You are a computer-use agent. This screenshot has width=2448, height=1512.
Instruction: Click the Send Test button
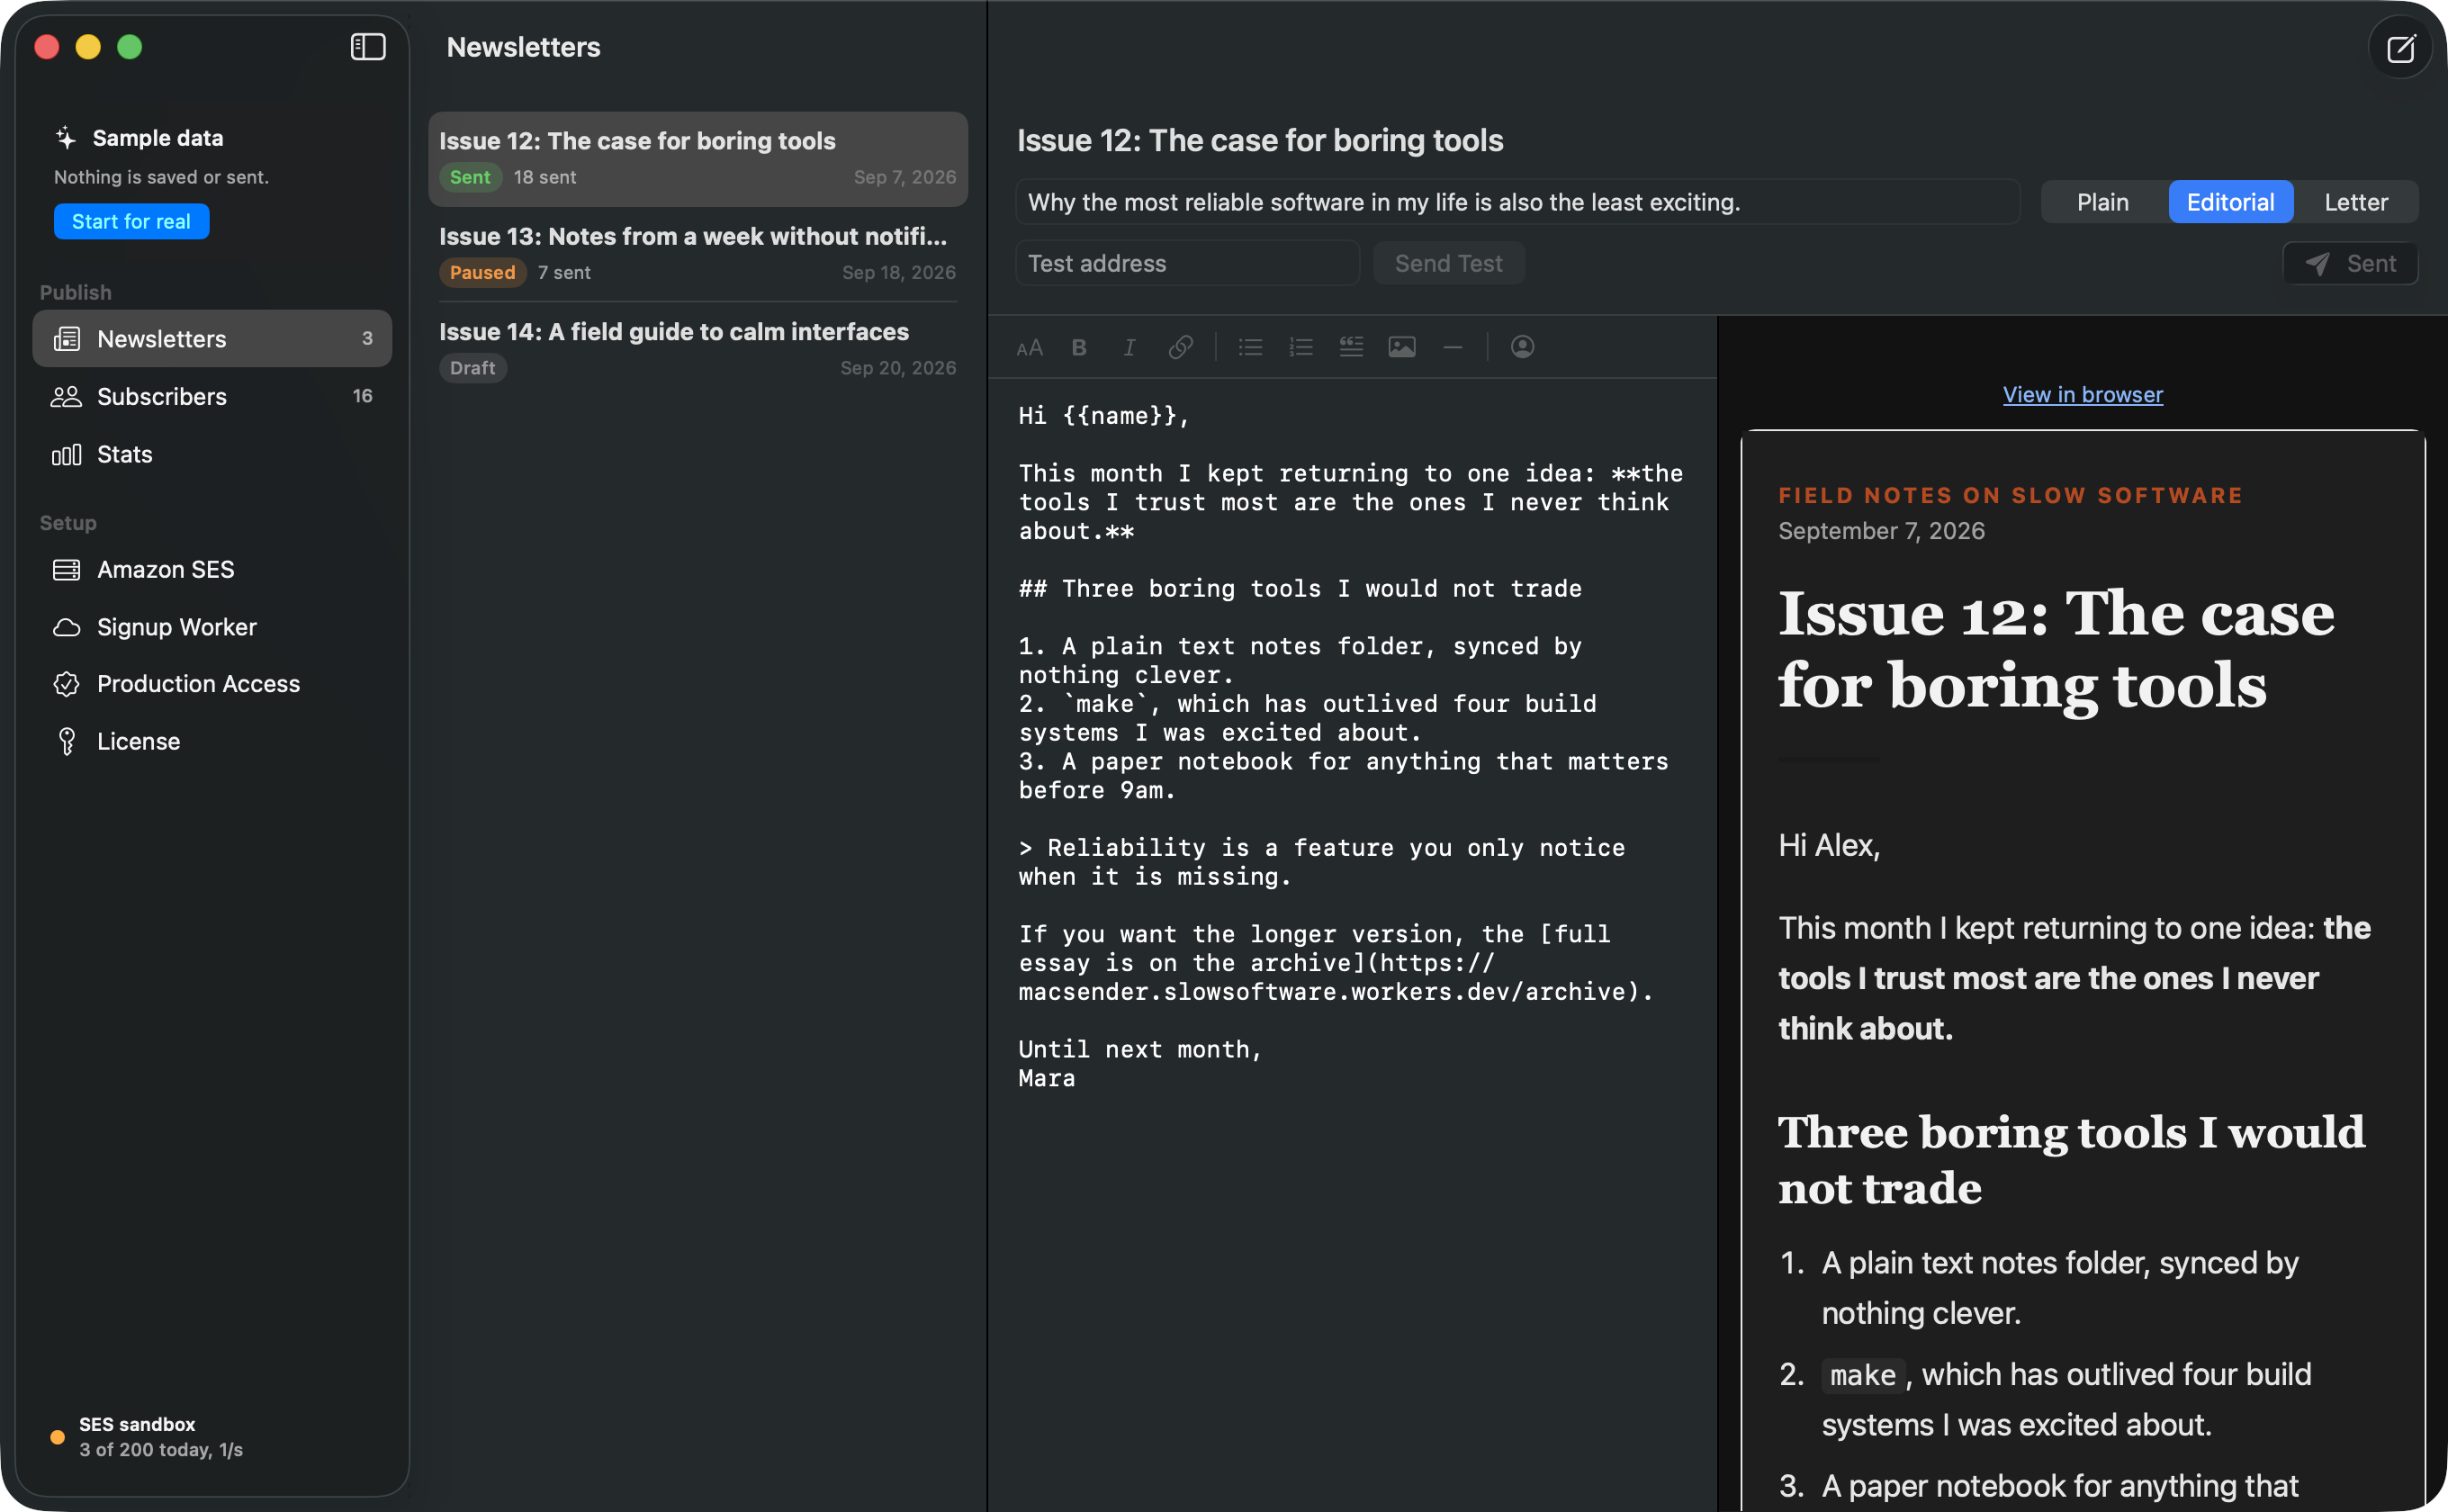tap(1448, 263)
